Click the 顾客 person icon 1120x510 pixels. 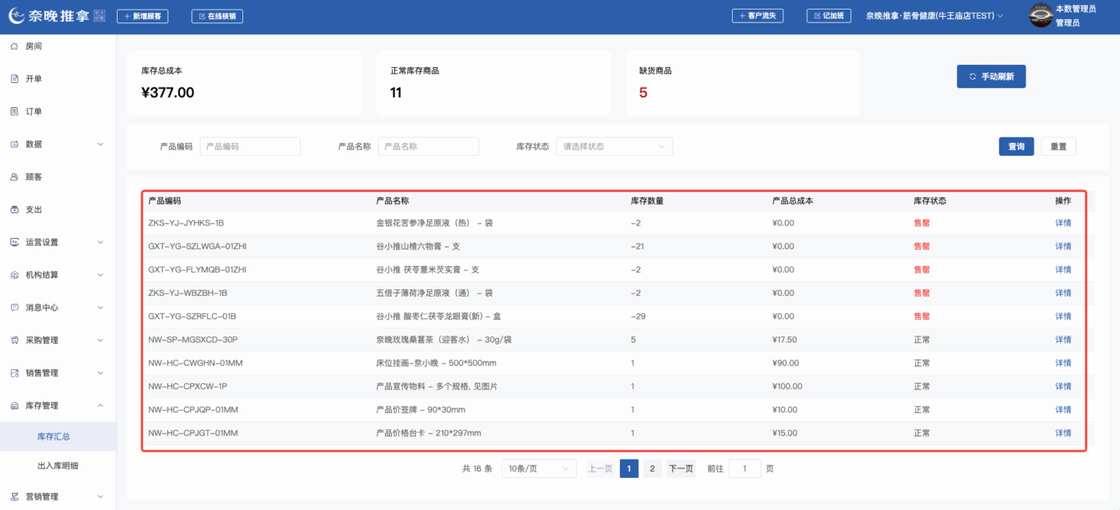pos(14,176)
